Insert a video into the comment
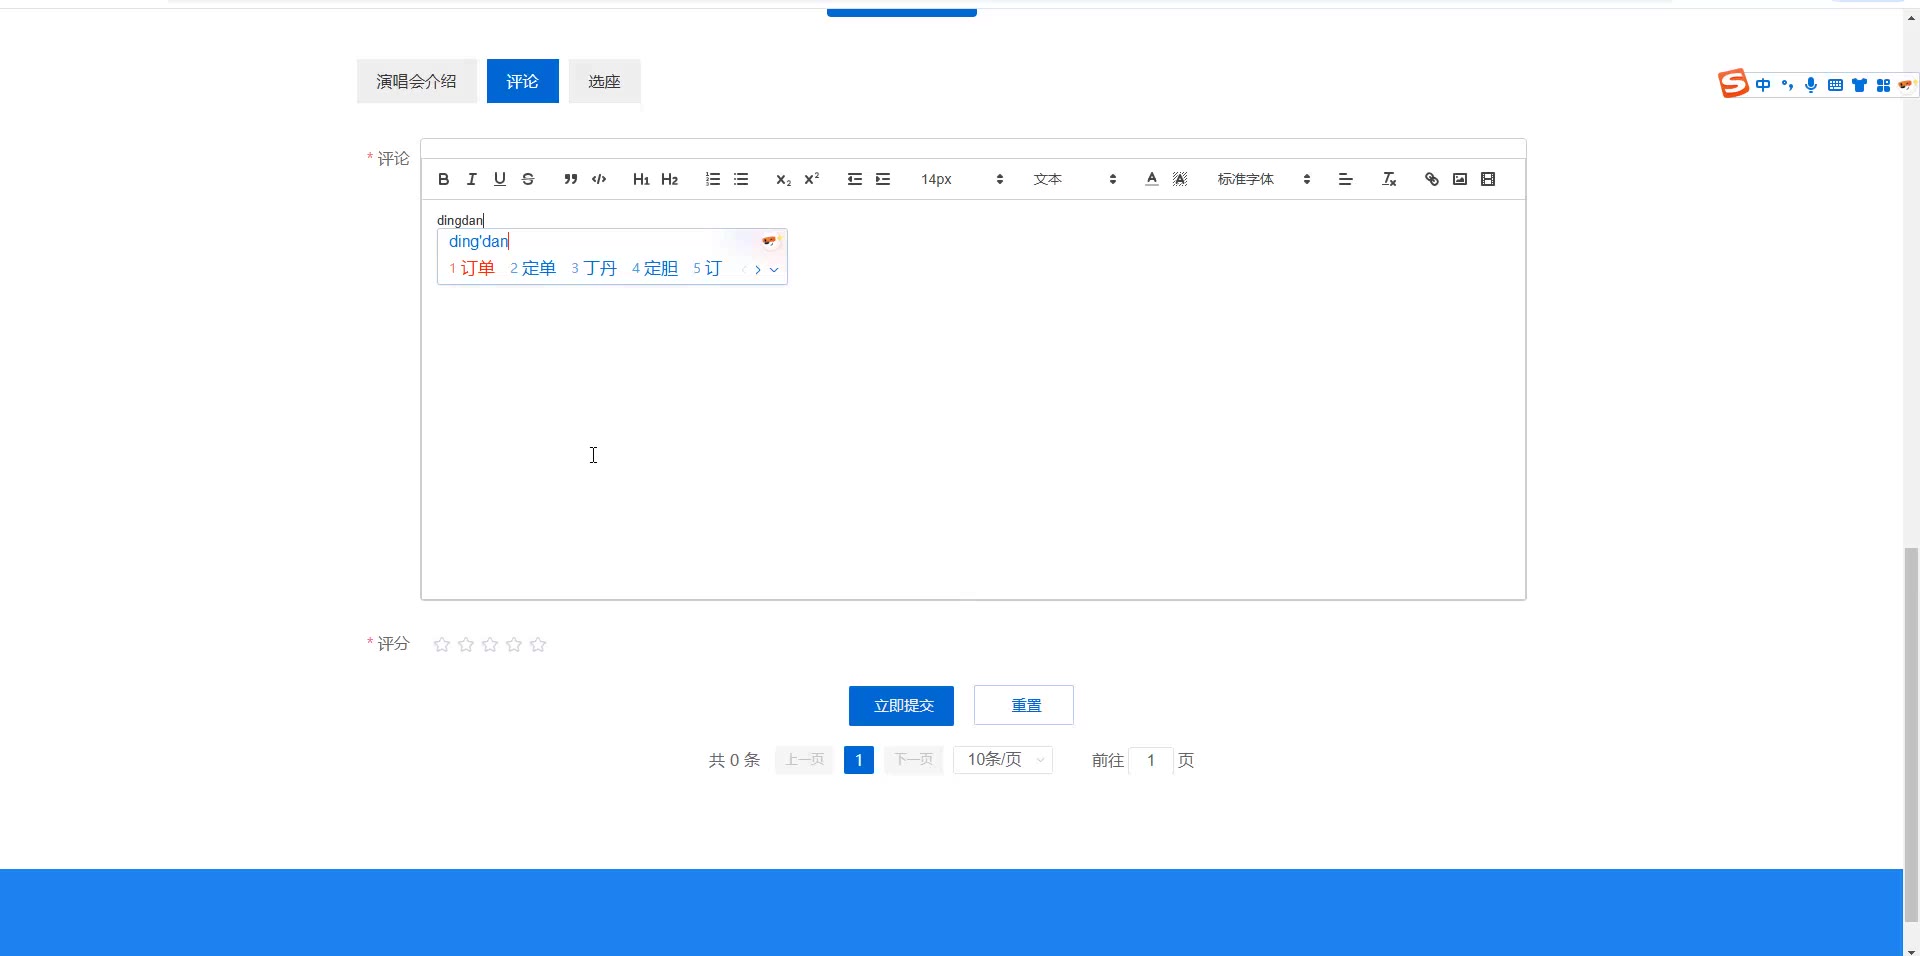The height and width of the screenshot is (956, 1920). tap(1488, 179)
